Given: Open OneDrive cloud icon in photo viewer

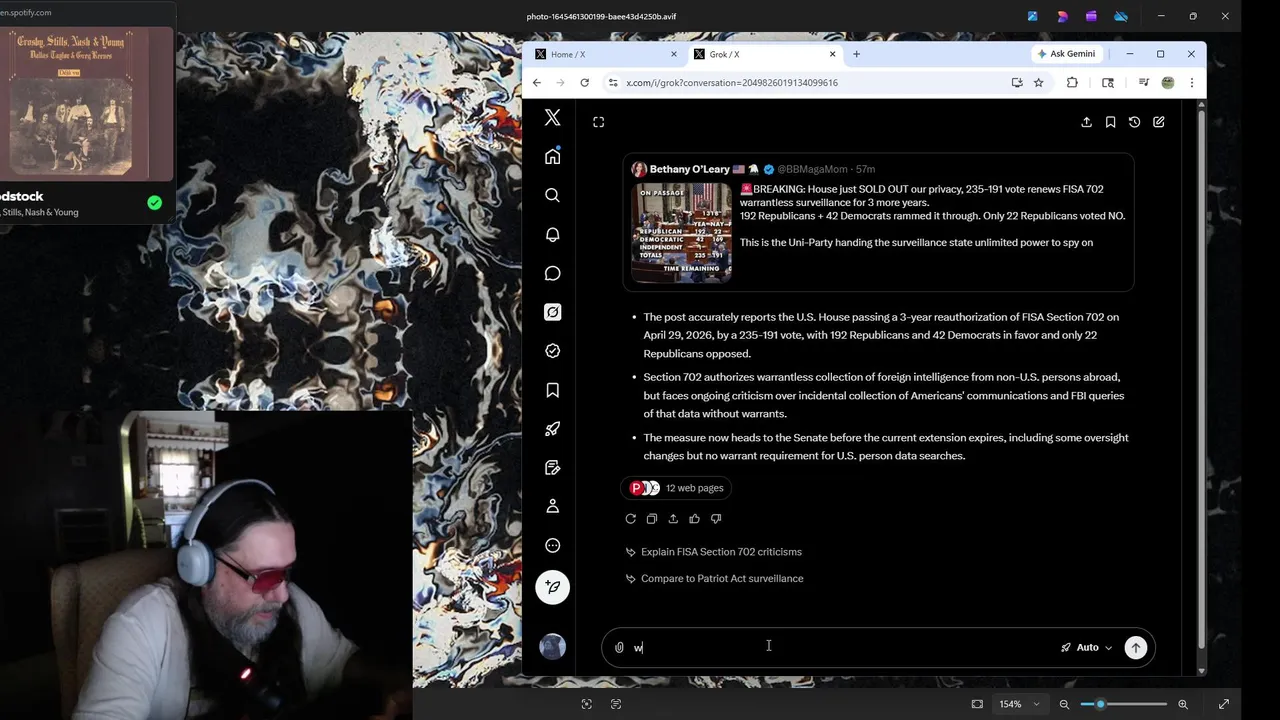Looking at the screenshot, I should [x=1121, y=16].
